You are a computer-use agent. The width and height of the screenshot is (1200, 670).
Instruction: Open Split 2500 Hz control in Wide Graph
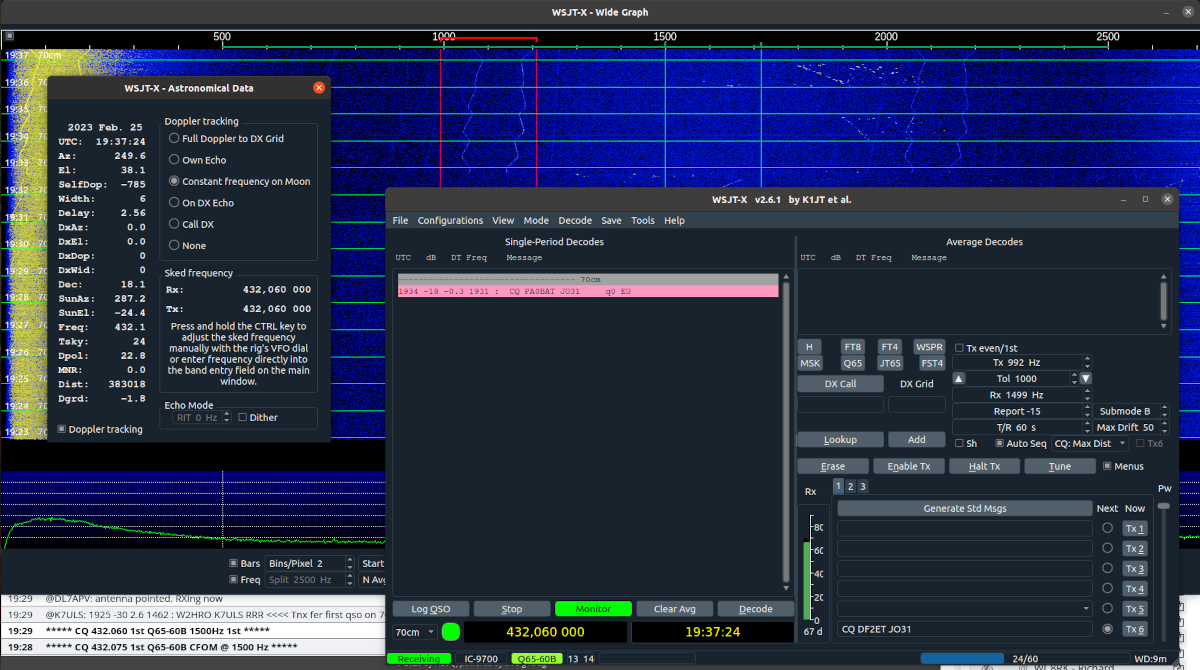[x=311, y=580]
